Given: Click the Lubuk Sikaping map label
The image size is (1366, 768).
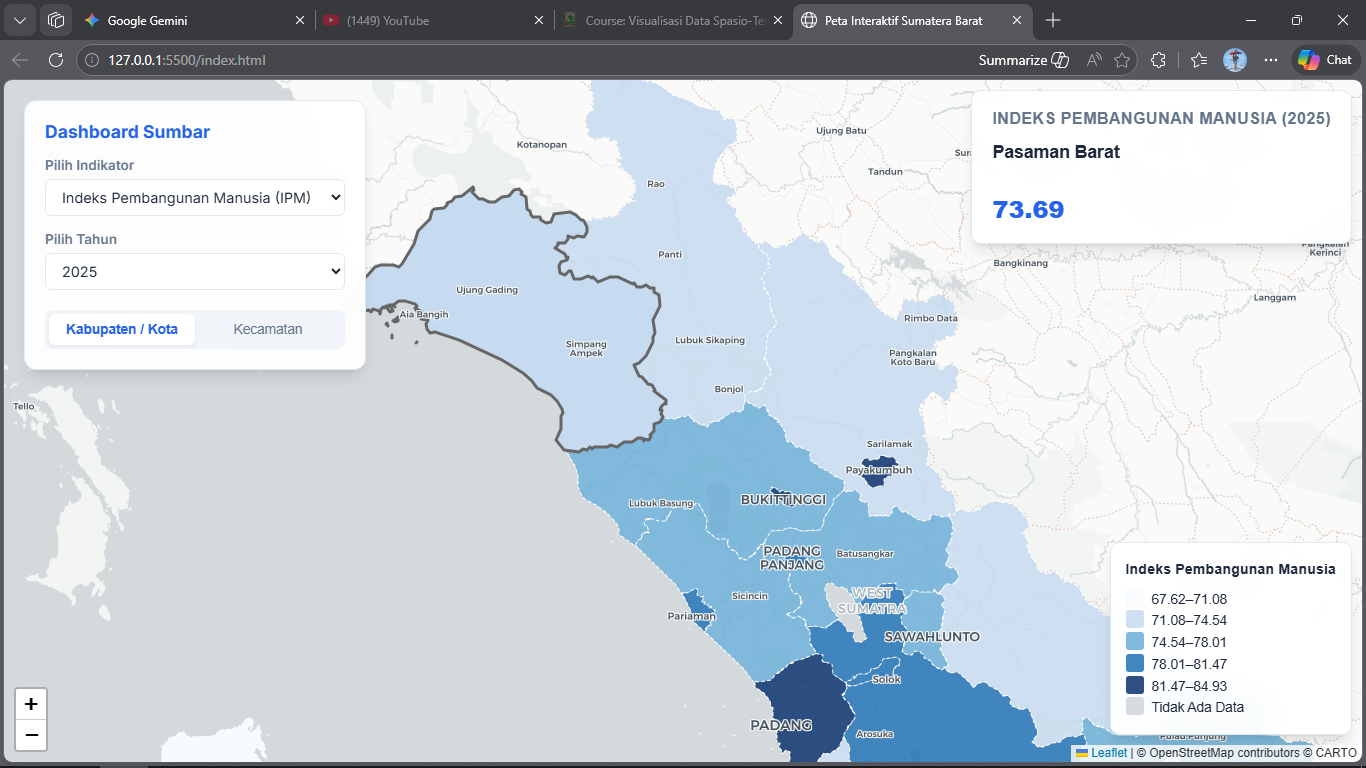Looking at the screenshot, I should 710,340.
